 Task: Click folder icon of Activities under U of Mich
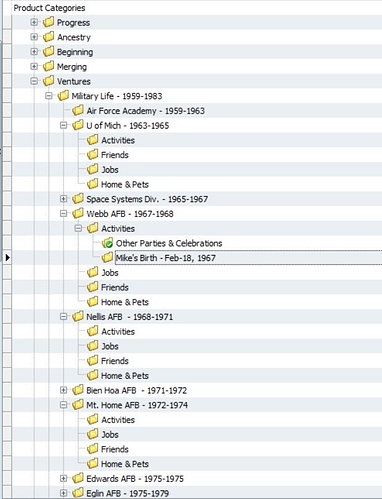92,140
